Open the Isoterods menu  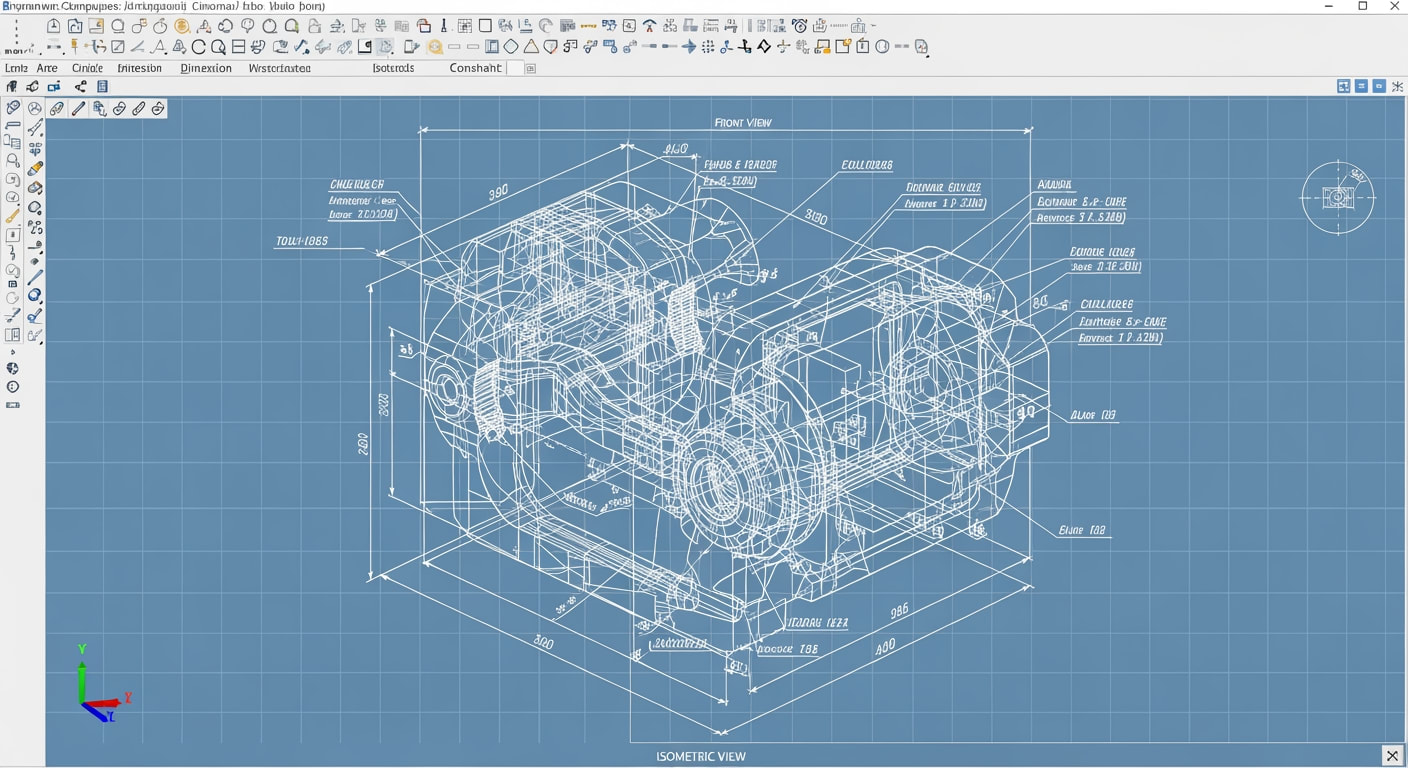click(x=393, y=68)
